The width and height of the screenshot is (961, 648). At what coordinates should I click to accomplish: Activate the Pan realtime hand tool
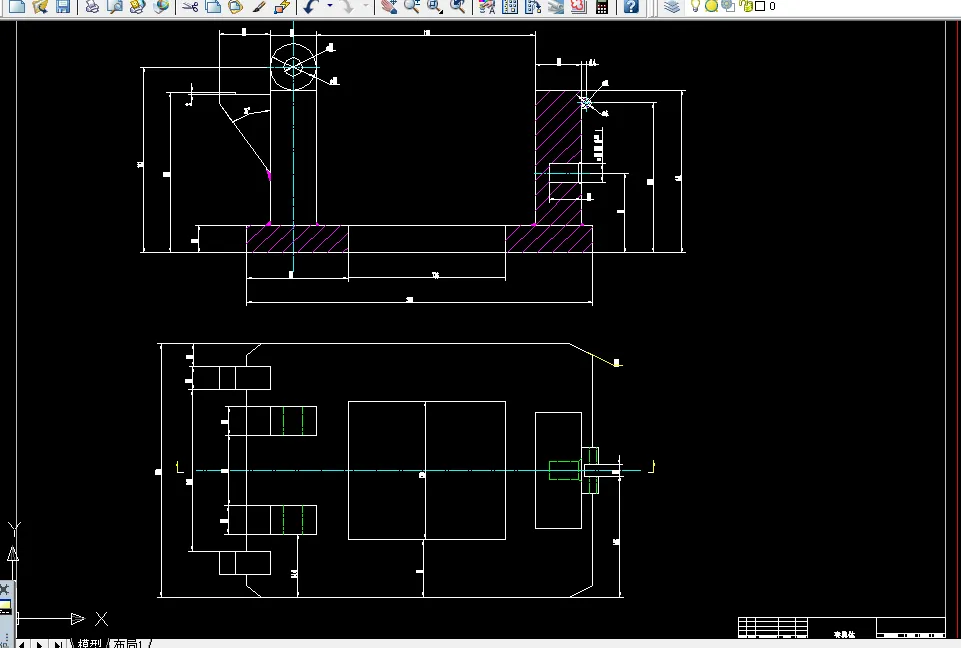tap(389, 7)
